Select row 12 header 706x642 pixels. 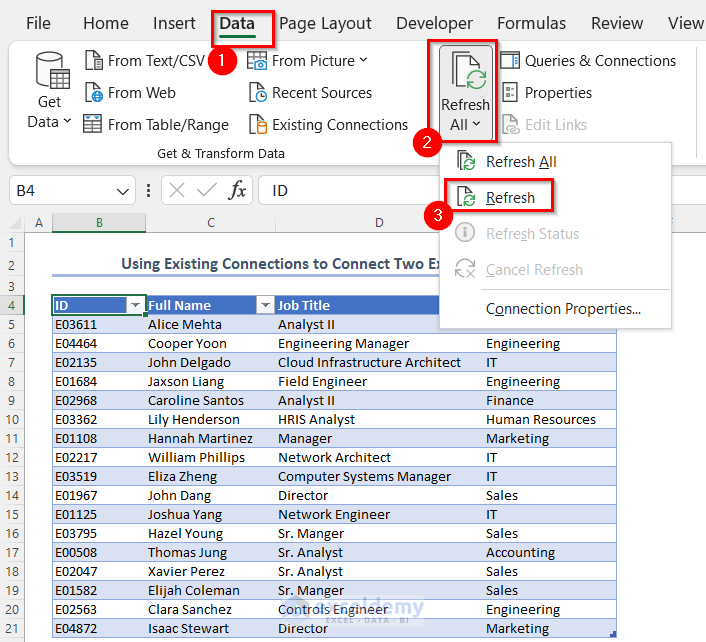point(12,457)
